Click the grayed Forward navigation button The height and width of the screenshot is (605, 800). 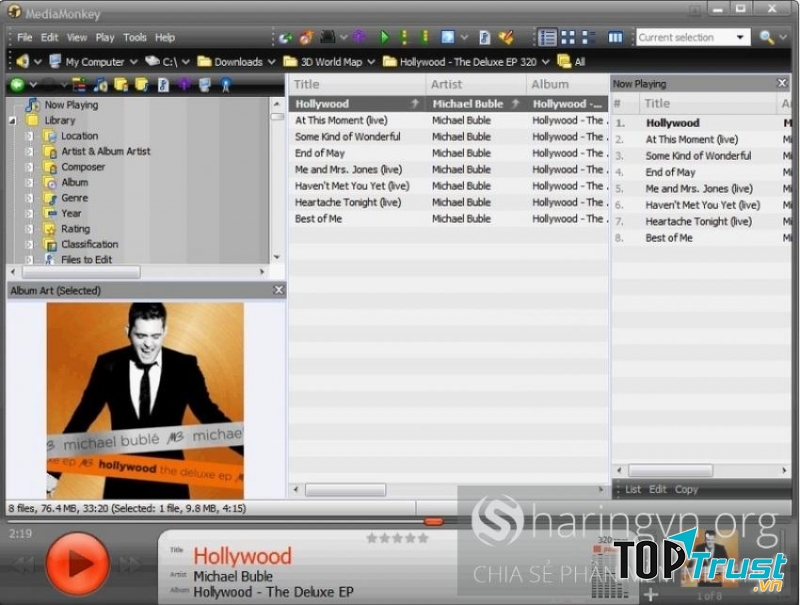coord(48,85)
